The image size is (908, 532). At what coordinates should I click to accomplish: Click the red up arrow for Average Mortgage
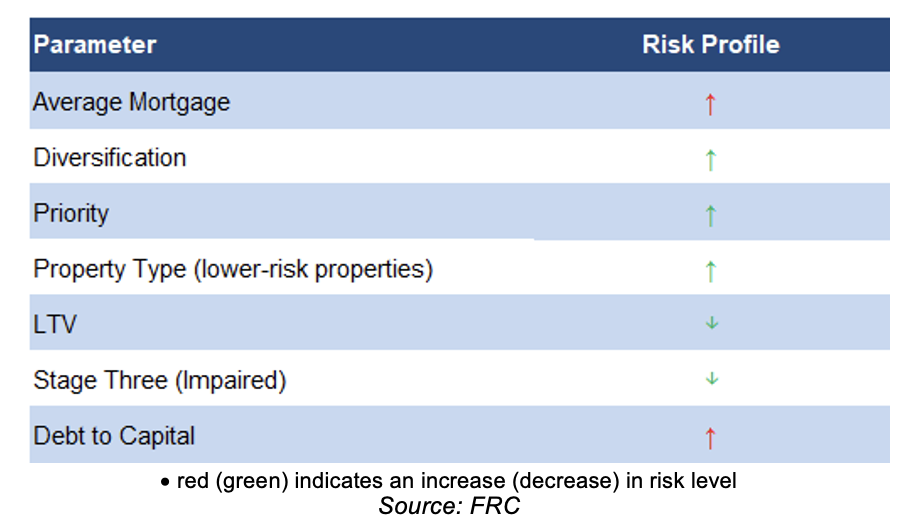tap(711, 105)
